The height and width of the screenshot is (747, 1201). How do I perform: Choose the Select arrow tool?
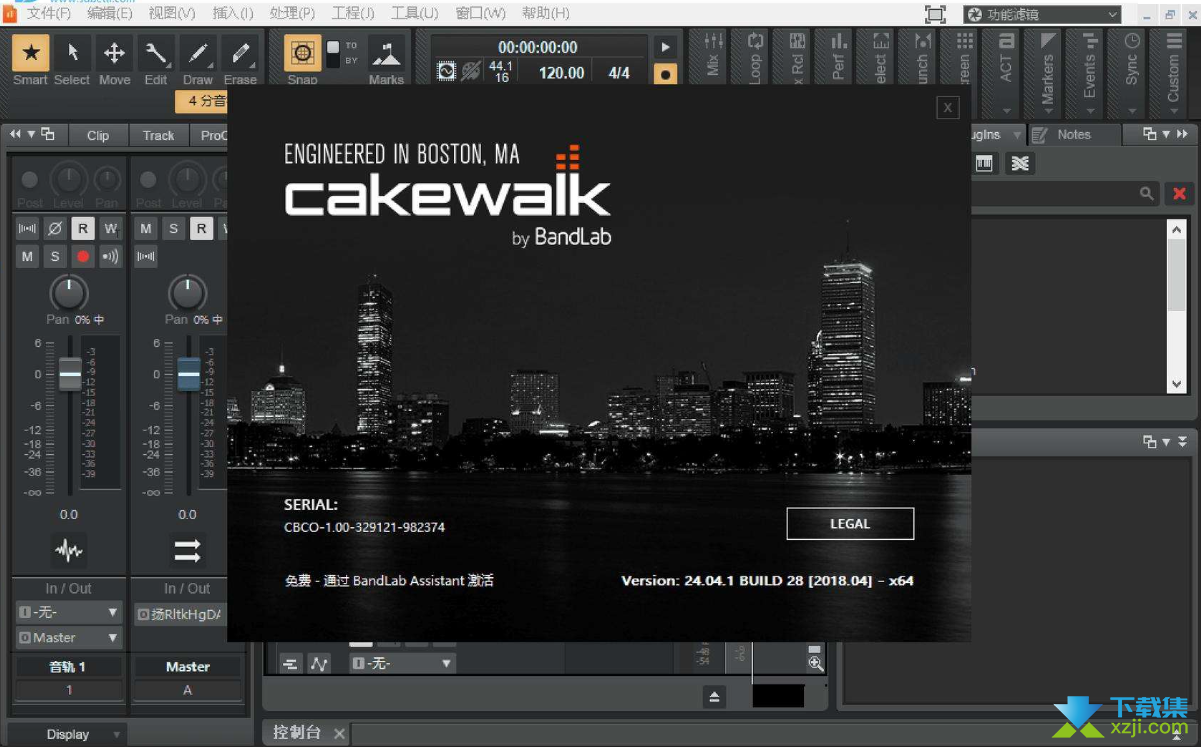coord(72,53)
